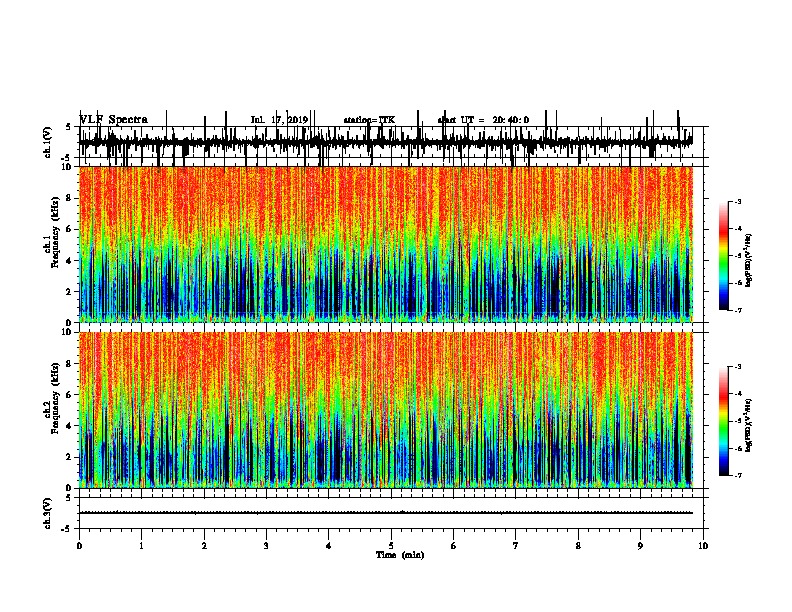Image resolution: width=792 pixels, height=612 pixels.
Task: Click the 'ch.1(V)' waveform axis label
Action: click(x=47, y=142)
